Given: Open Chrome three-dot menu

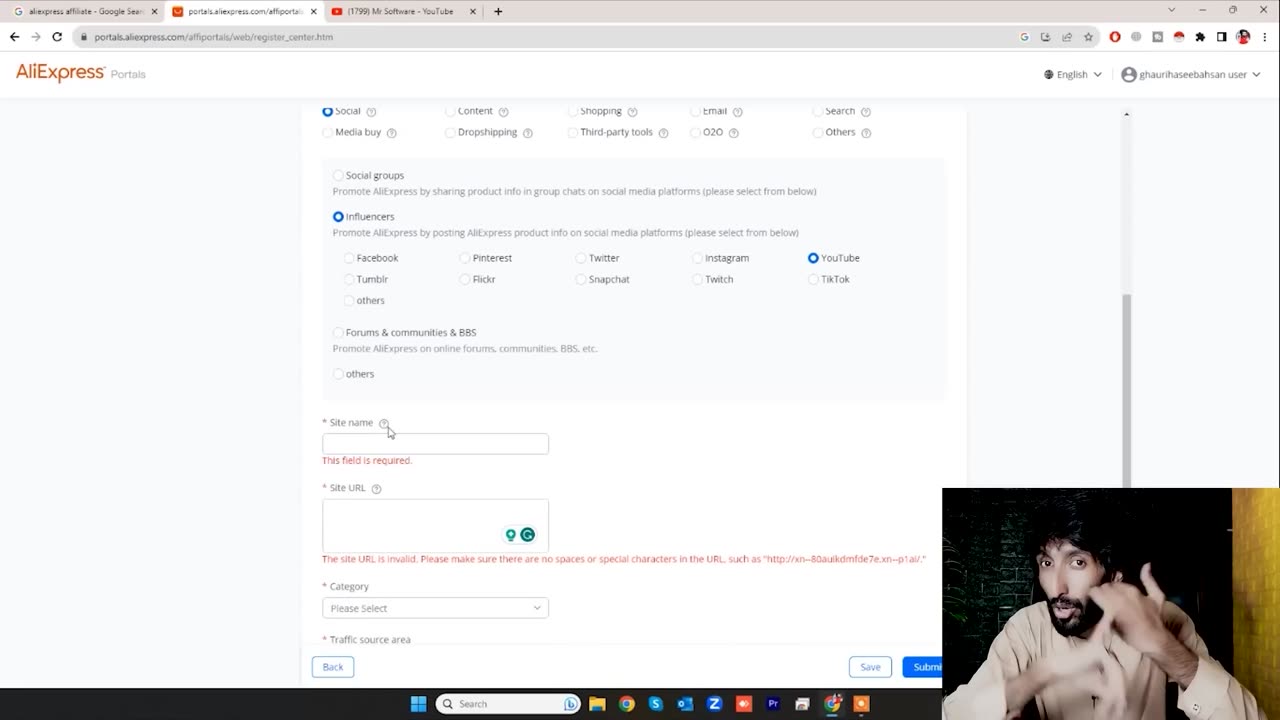Looking at the screenshot, I should pos(1264,37).
